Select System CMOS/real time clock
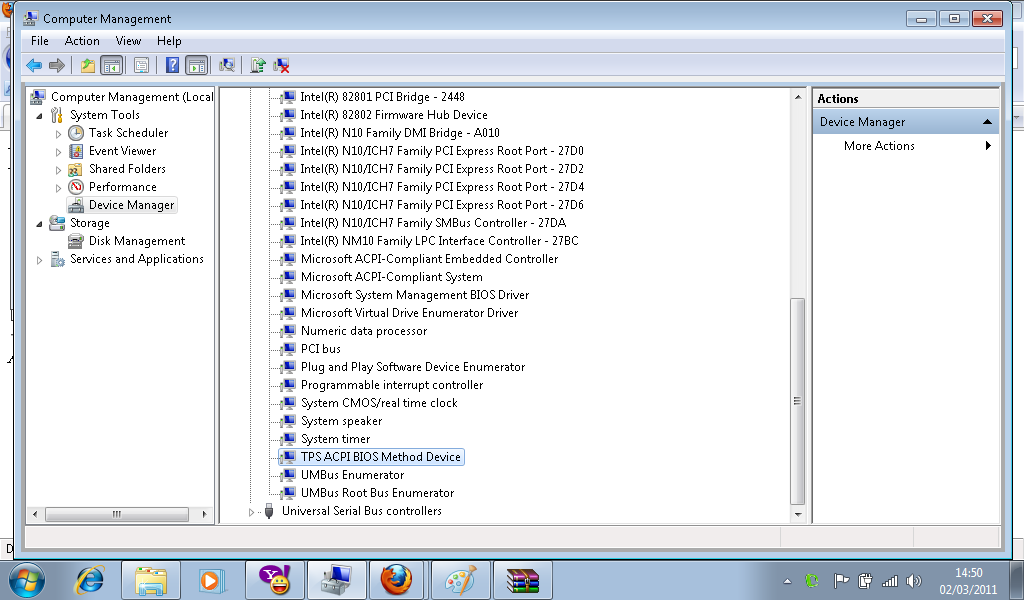 (x=379, y=403)
